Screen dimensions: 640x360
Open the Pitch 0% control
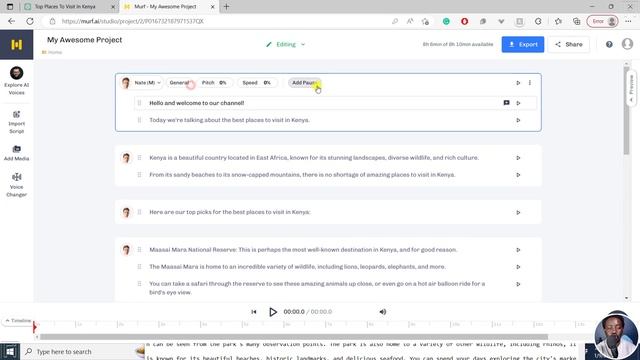214,83
